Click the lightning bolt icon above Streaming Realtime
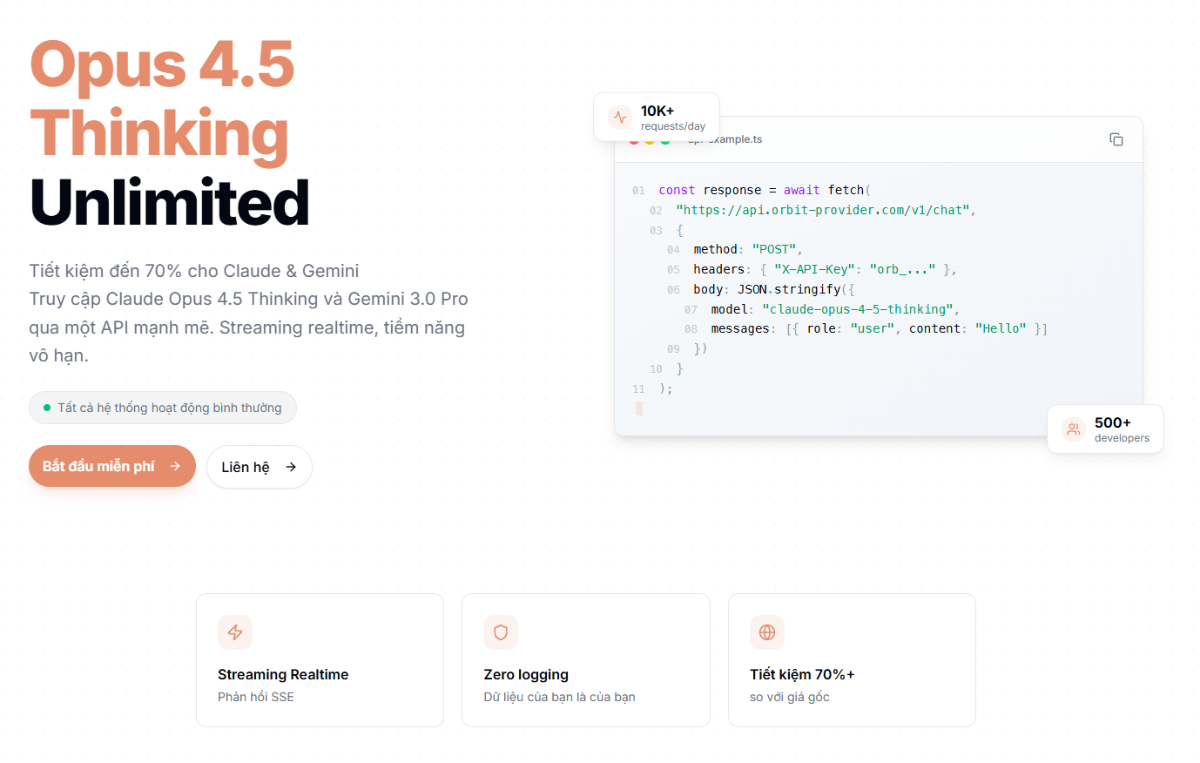The height and width of the screenshot is (763, 1200). click(x=235, y=632)
